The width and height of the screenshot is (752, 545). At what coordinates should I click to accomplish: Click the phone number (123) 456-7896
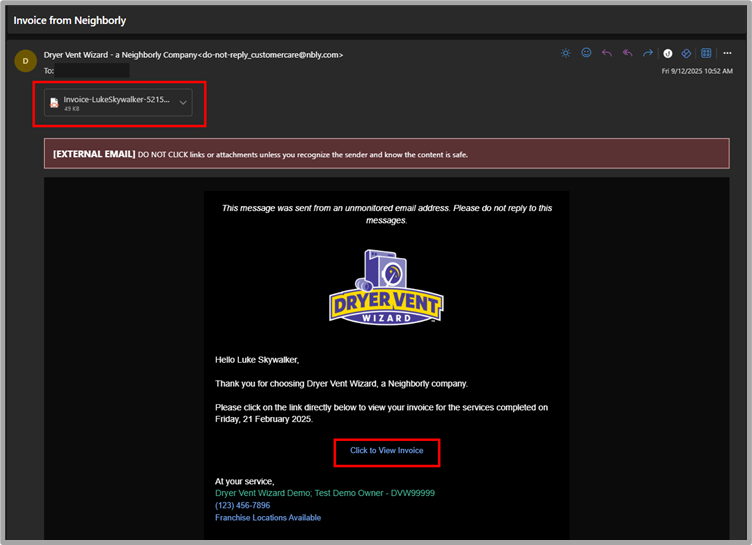coord(243,505)
